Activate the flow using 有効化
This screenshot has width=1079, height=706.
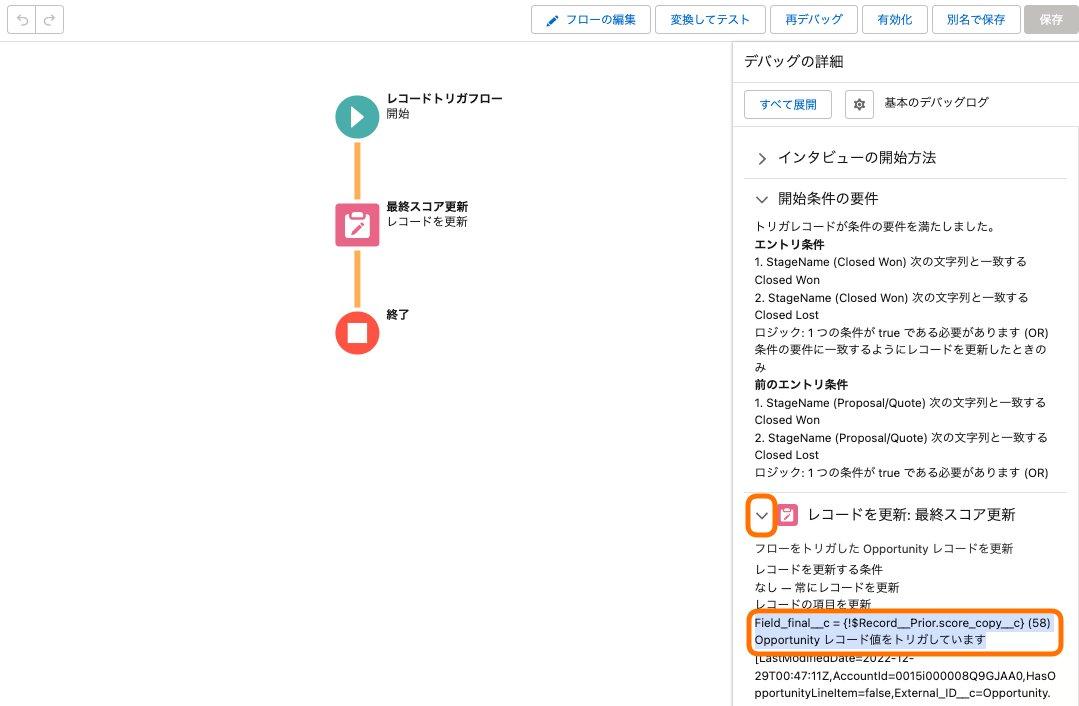tap(894, 19)
